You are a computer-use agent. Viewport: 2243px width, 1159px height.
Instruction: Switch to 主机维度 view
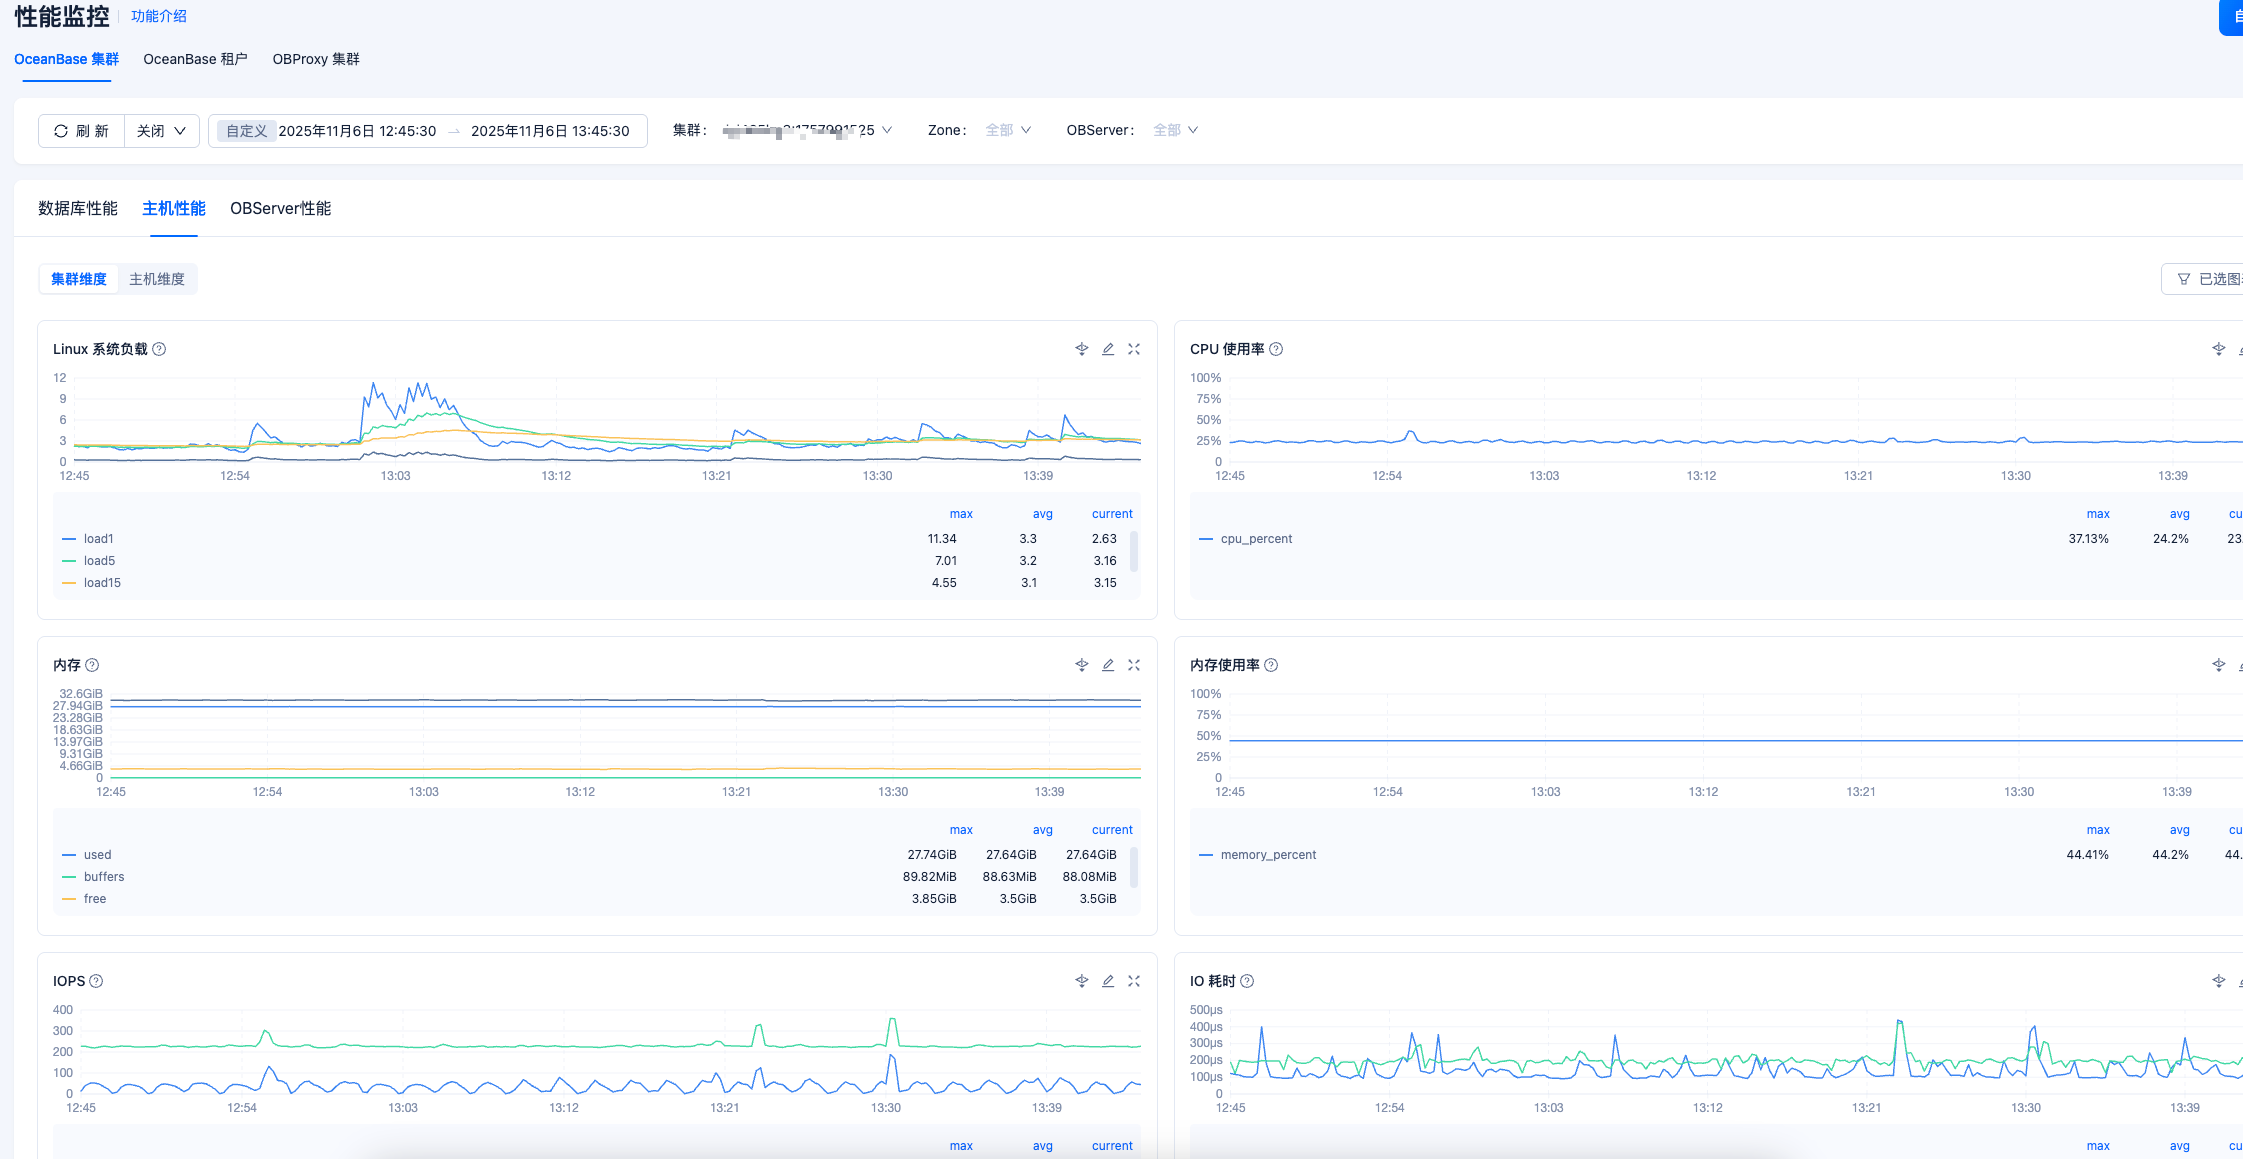(157, 279)
